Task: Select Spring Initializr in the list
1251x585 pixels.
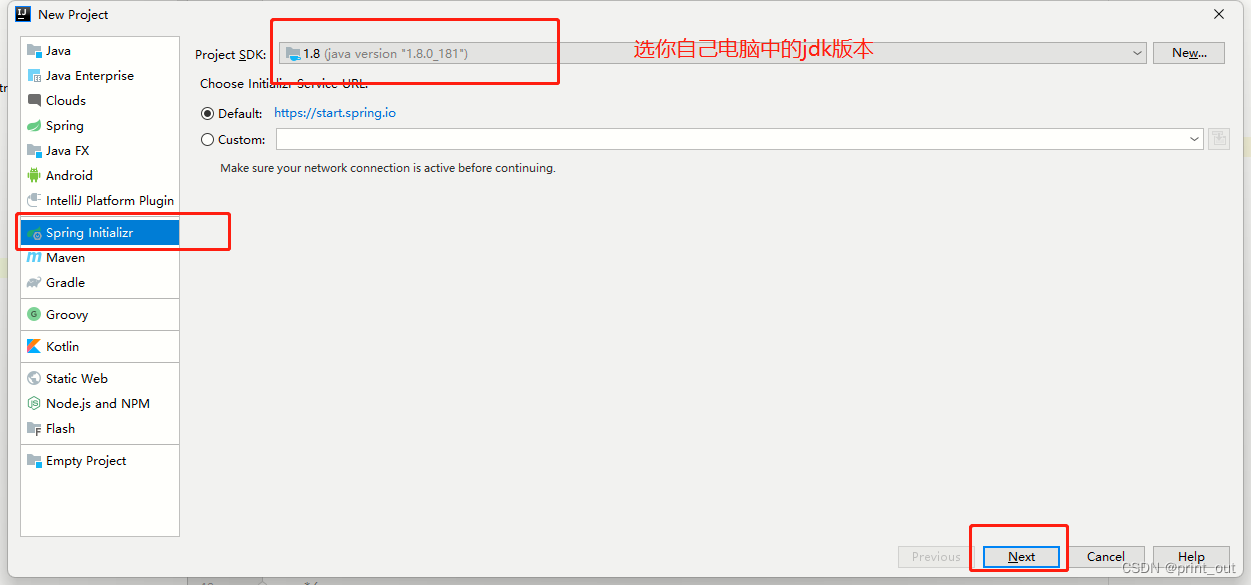Action: tap(100, 233)
